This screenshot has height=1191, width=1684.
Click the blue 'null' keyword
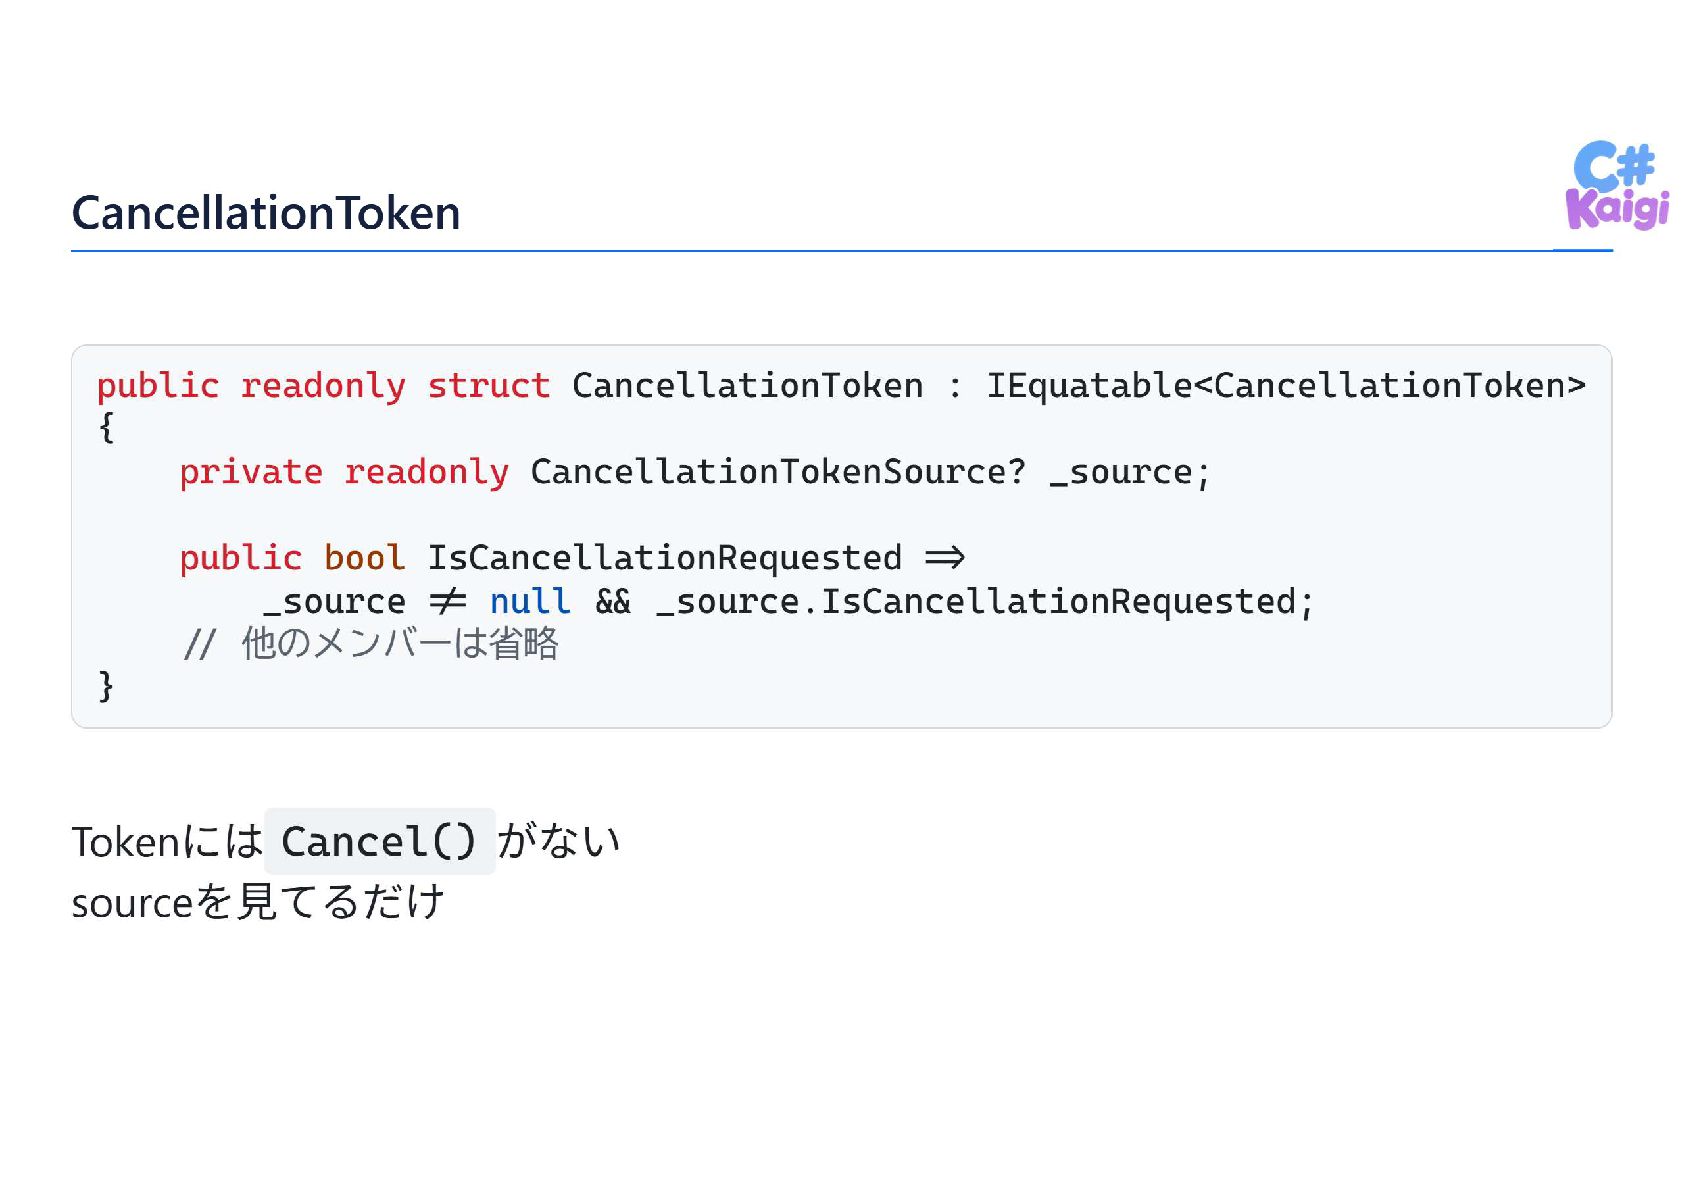point(530,601)
